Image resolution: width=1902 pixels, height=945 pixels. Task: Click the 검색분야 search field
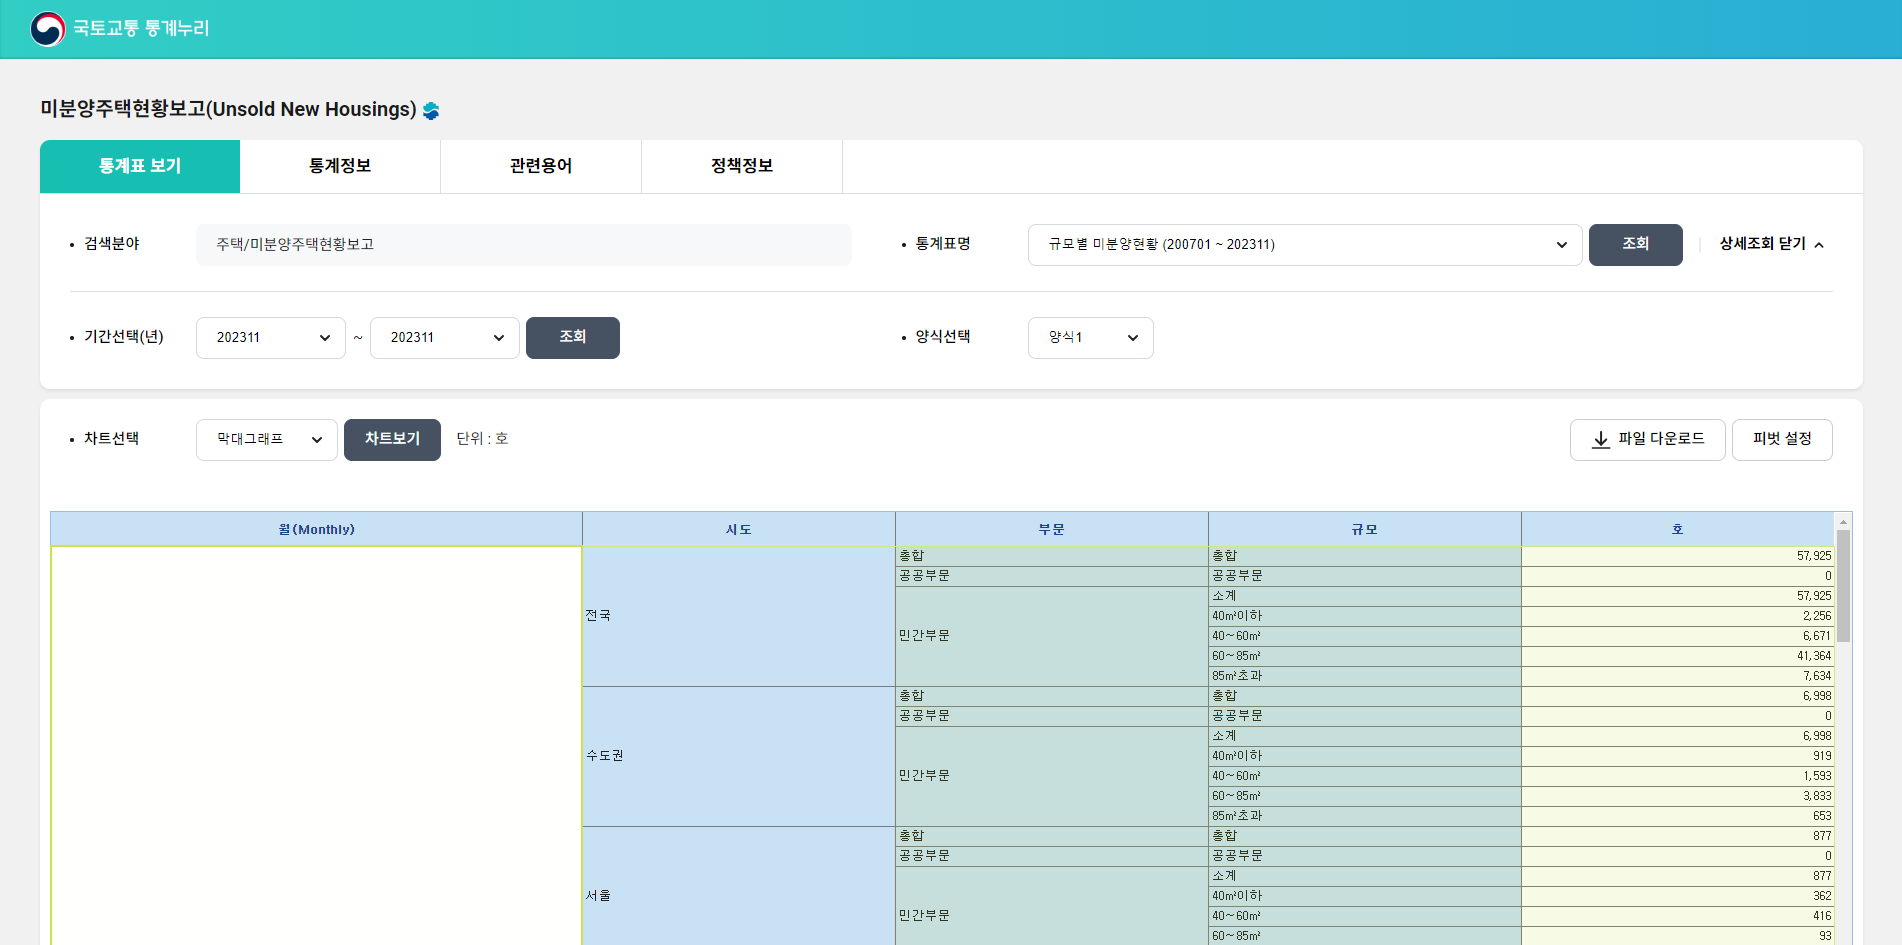pyautogui.click(x=524, y=244)
